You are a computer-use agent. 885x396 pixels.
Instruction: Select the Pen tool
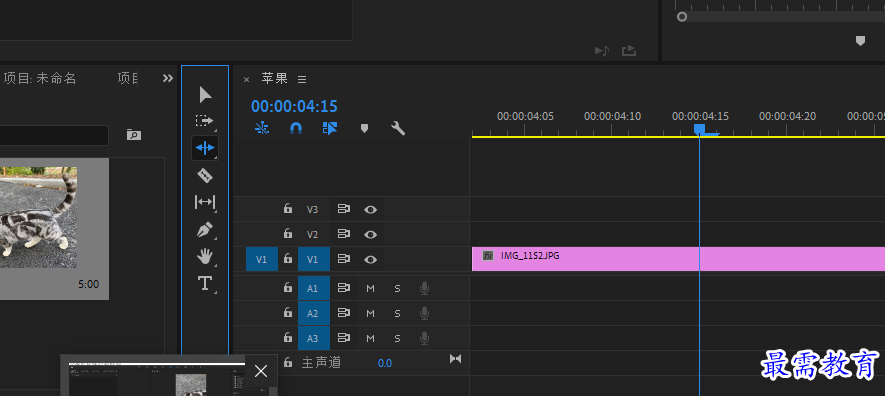(x=205, y=230)
